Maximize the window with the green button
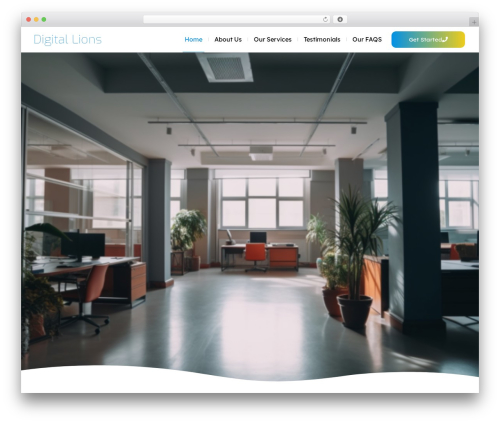Image resolution: width=500 pixels, height=423 pixels. pos(44,19)
